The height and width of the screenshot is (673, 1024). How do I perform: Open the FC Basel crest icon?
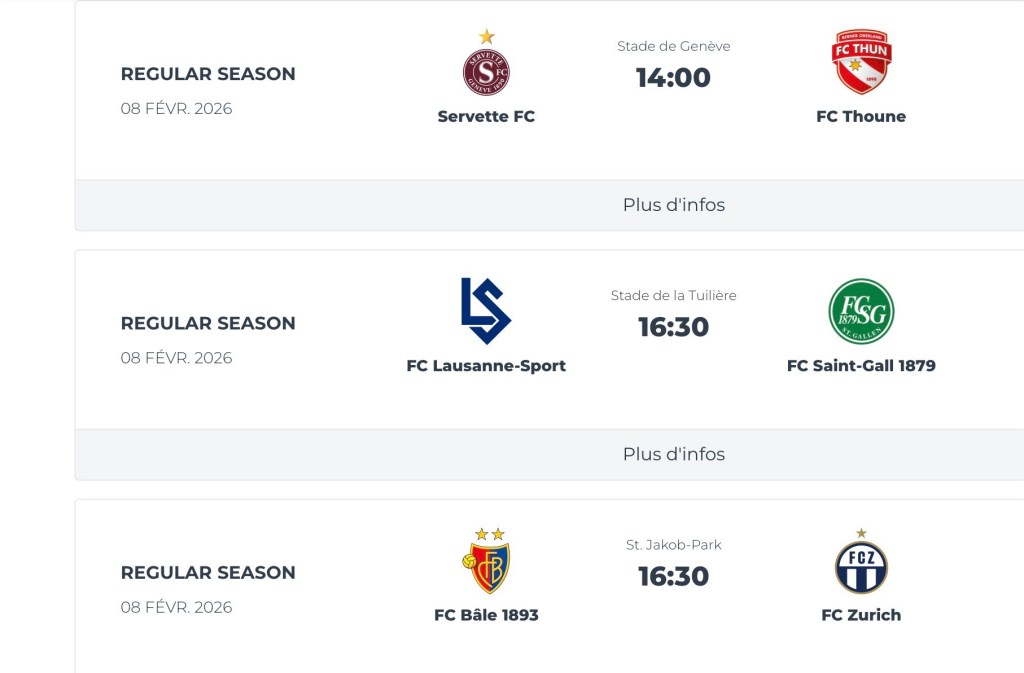click(486, 566)
